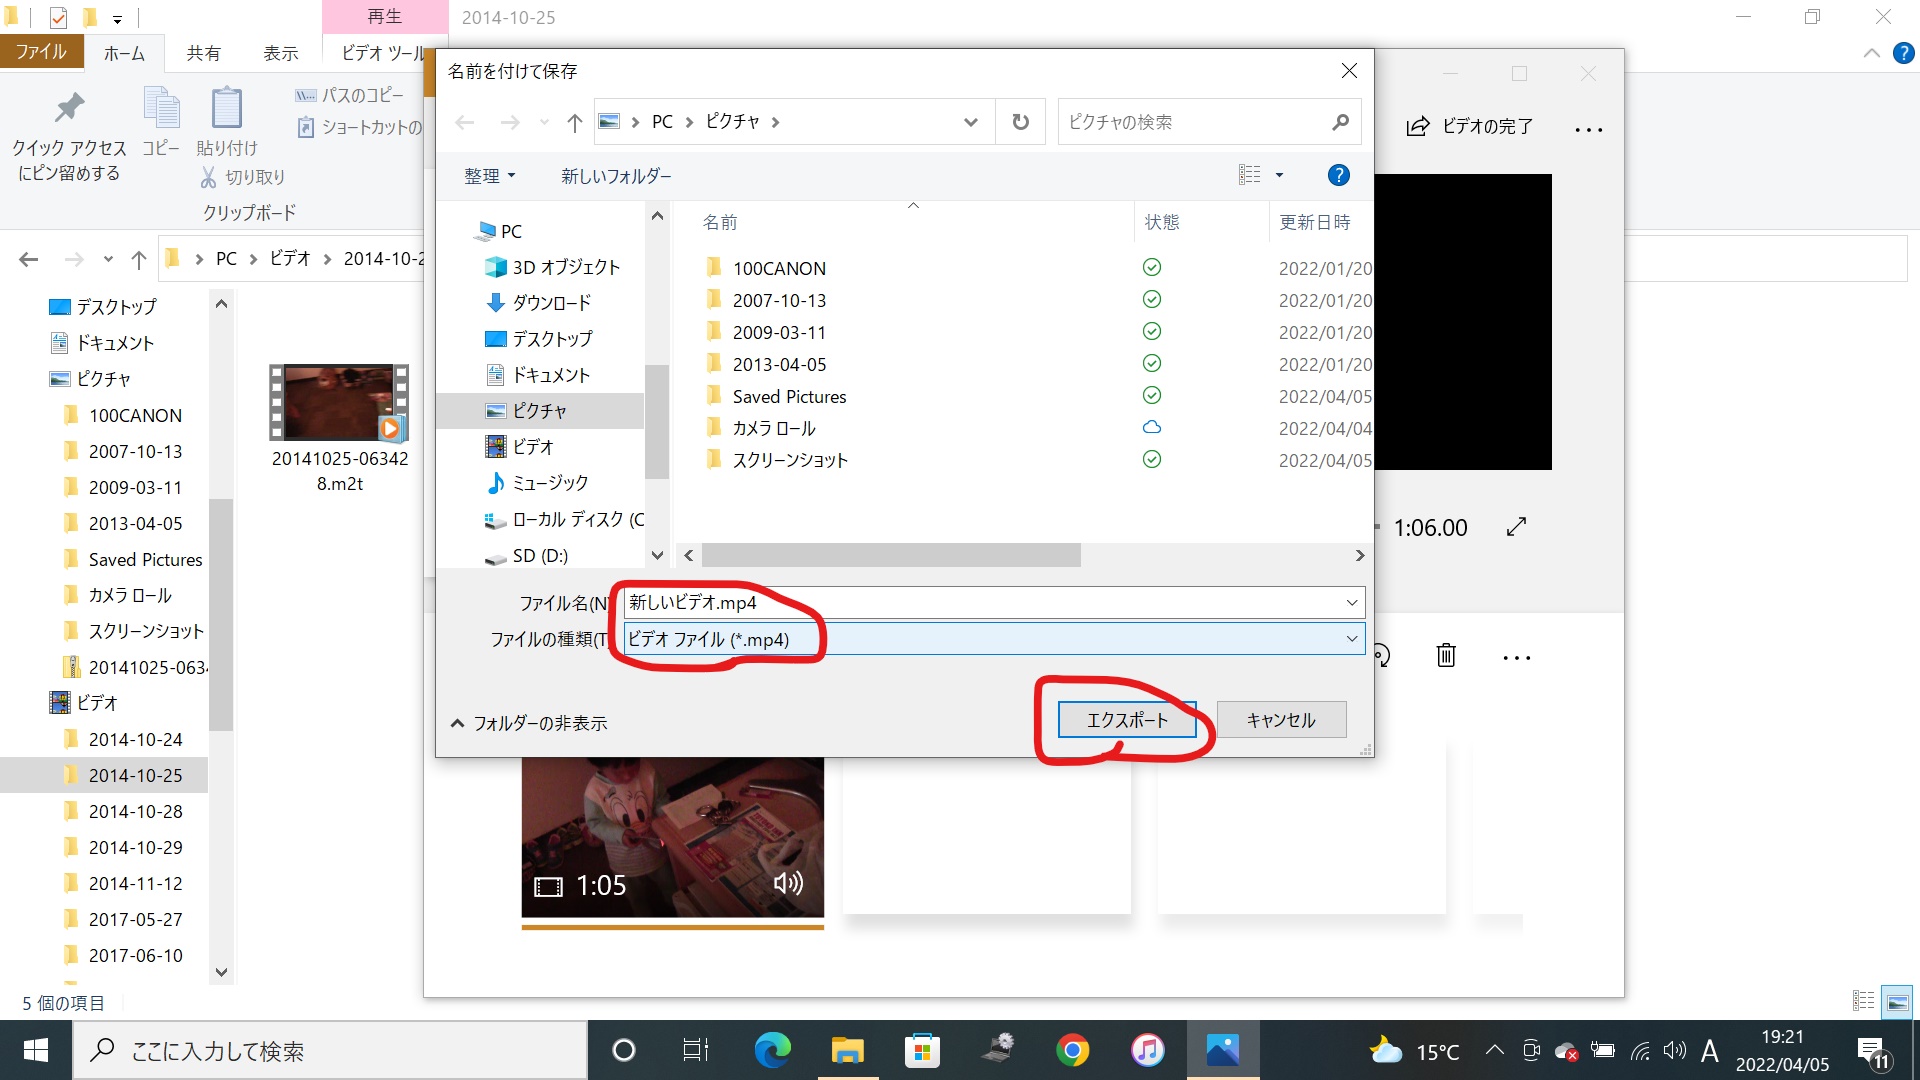Screen dimensions: 1920x1080
Task: Enter fullscreen next to the 1:06.00 duration
Action: 1516,527
